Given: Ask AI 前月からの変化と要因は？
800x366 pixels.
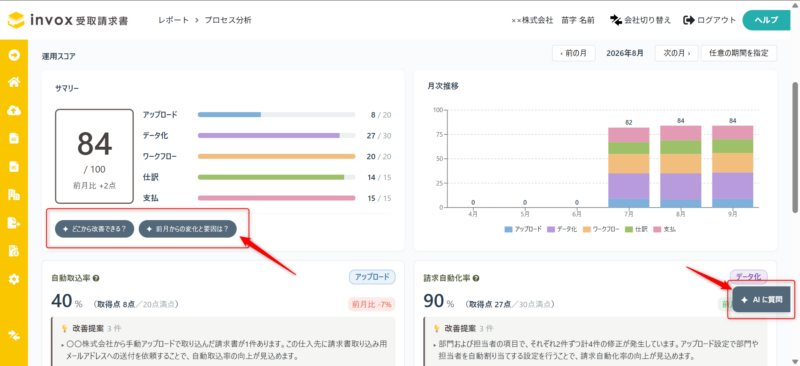Looking at the screenshot, I should tap(188, 229).
